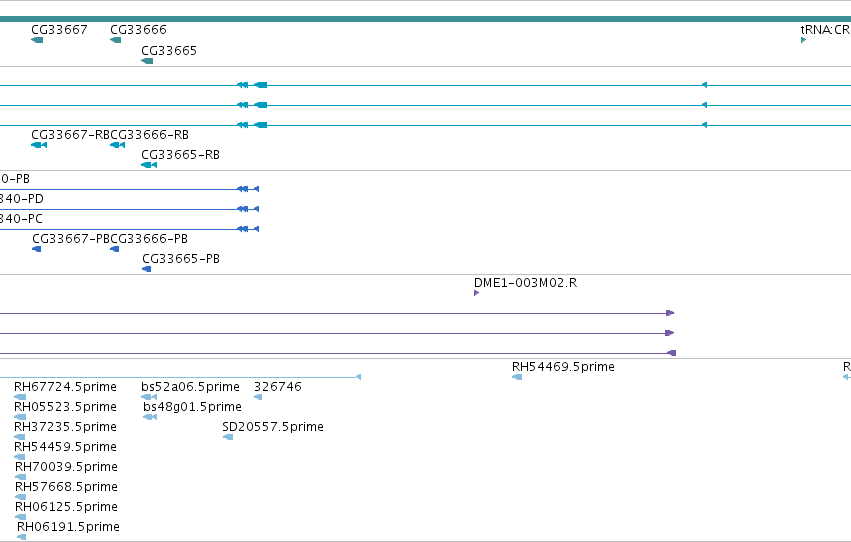Click the RH06191.5prime EST glyph
This screenshot has height=542, width=851.
click(x=22, y=538)
